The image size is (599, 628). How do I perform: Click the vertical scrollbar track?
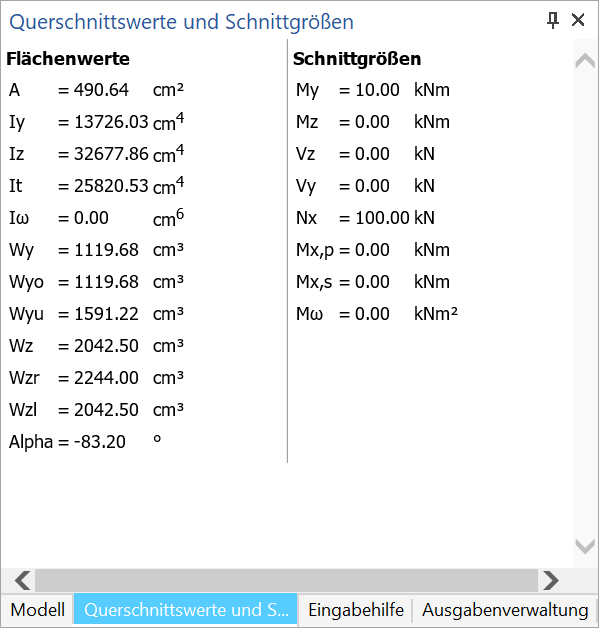pos(585,303)
